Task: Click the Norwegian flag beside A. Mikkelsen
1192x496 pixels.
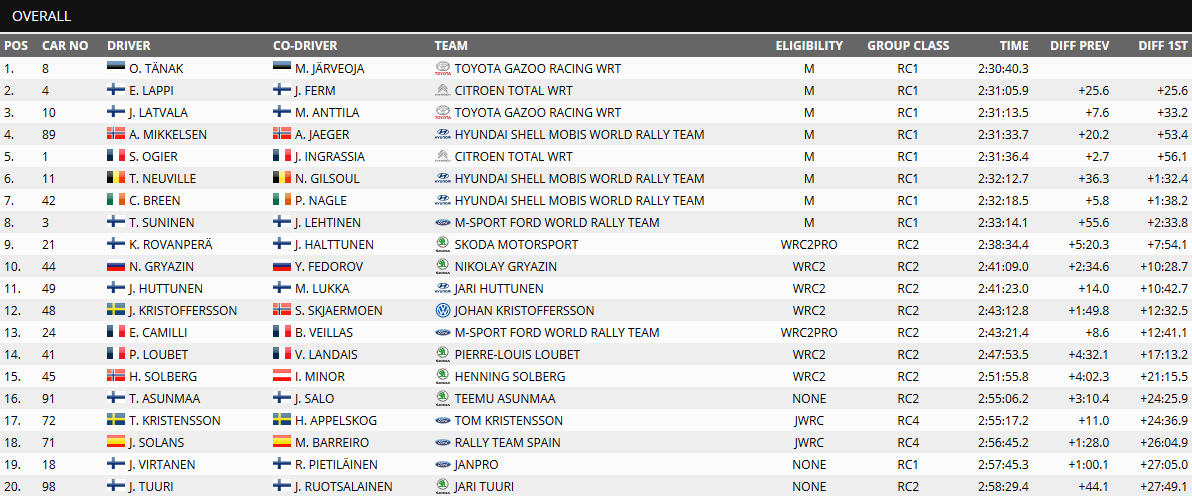Action: click(116, 135)
